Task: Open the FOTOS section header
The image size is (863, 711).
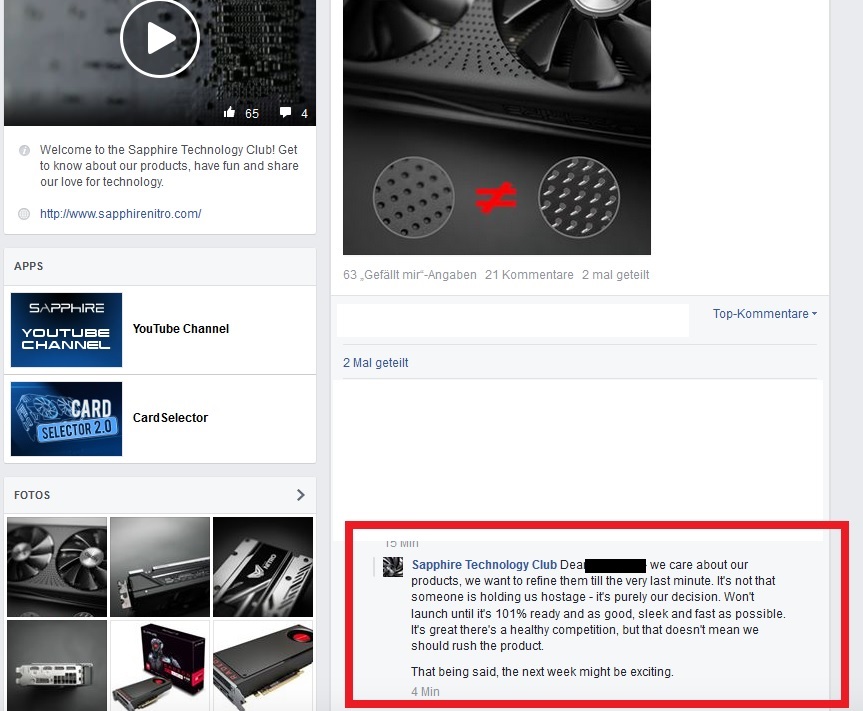Action: (32, 495)
